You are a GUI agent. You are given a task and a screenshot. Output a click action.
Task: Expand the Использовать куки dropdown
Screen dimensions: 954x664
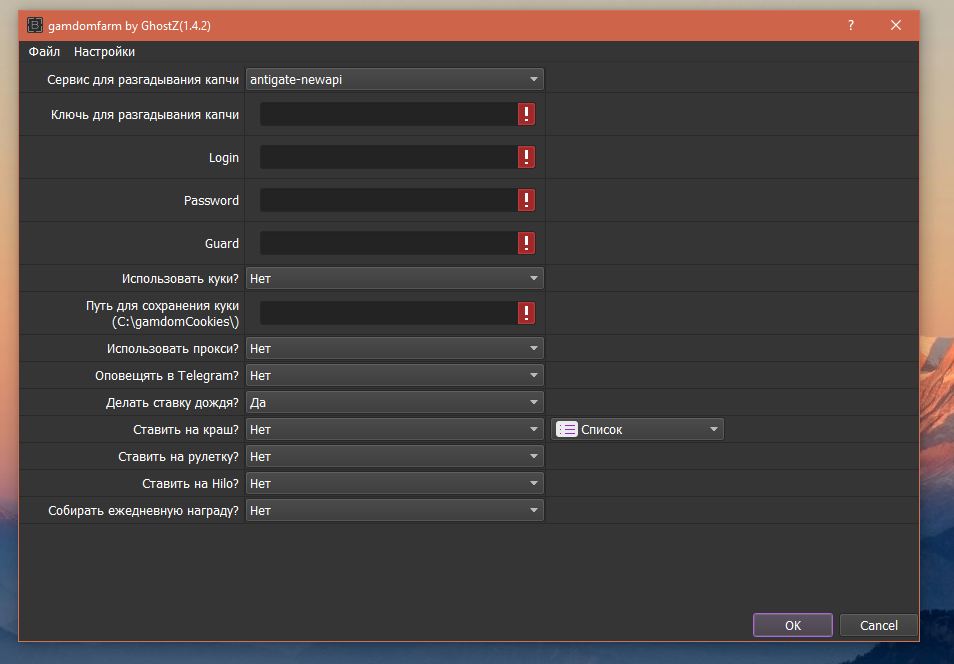point(394,278)
